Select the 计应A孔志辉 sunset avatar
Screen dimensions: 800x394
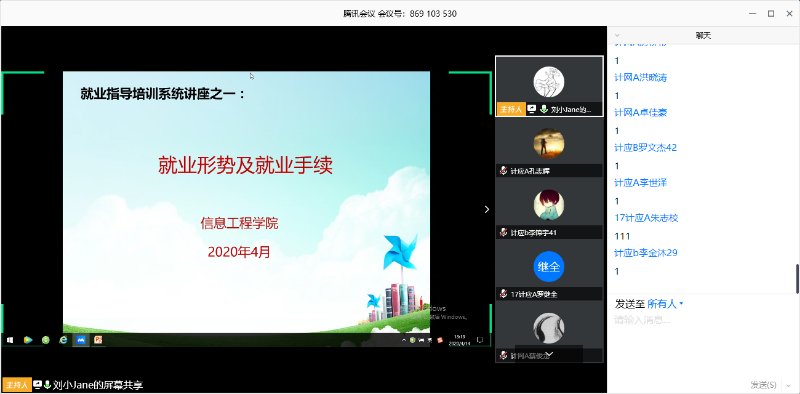point(549,143)
